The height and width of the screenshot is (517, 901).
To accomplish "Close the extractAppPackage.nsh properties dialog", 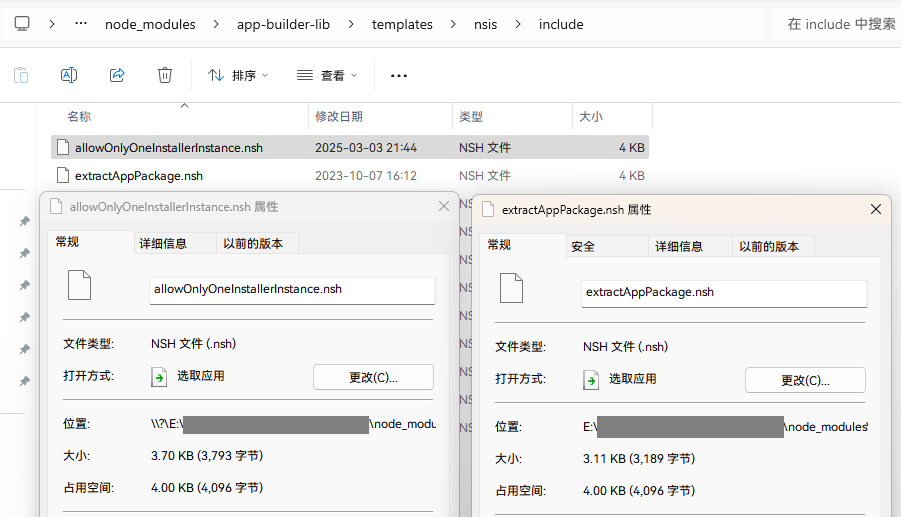I will 876,209.
